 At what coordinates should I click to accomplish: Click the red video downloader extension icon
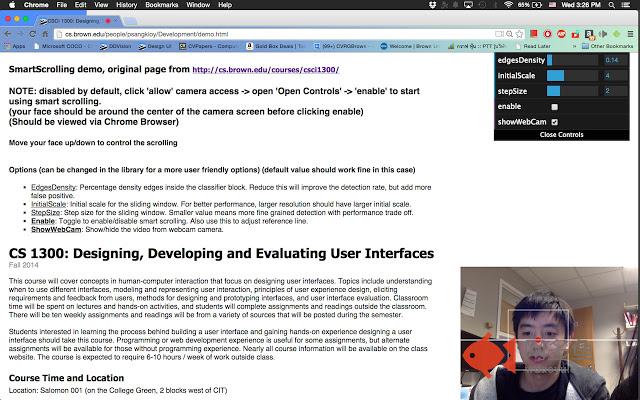point(575,34)
